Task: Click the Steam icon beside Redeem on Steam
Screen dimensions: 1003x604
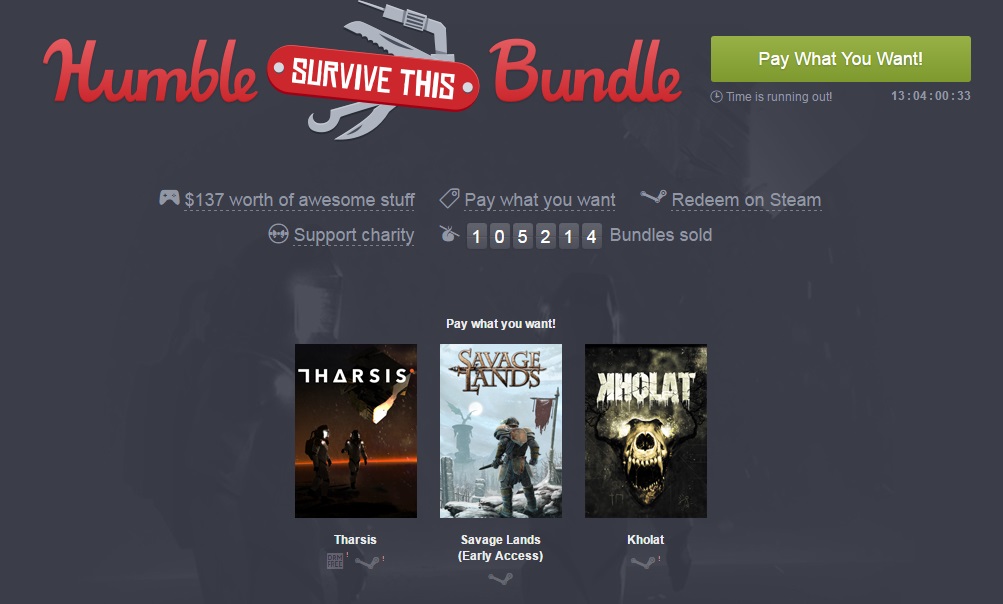Action: [x=653, y=197]
